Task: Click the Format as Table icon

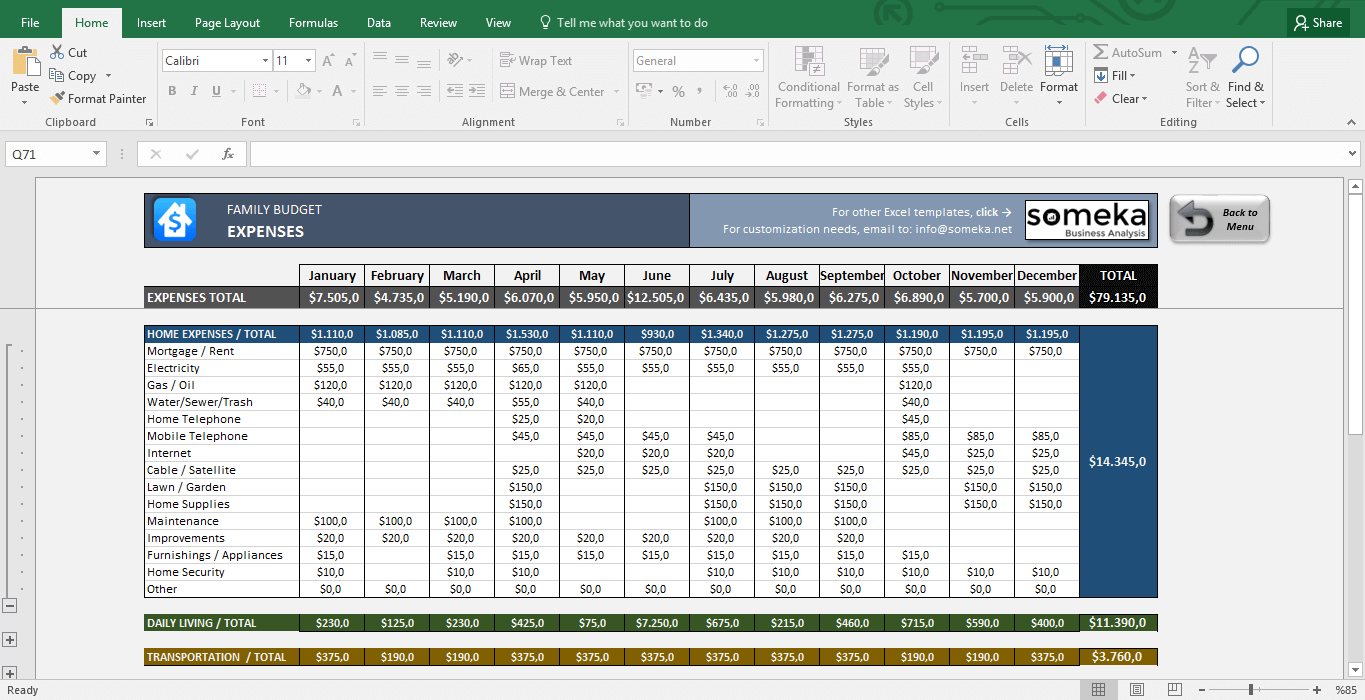Action: point(872,75)
